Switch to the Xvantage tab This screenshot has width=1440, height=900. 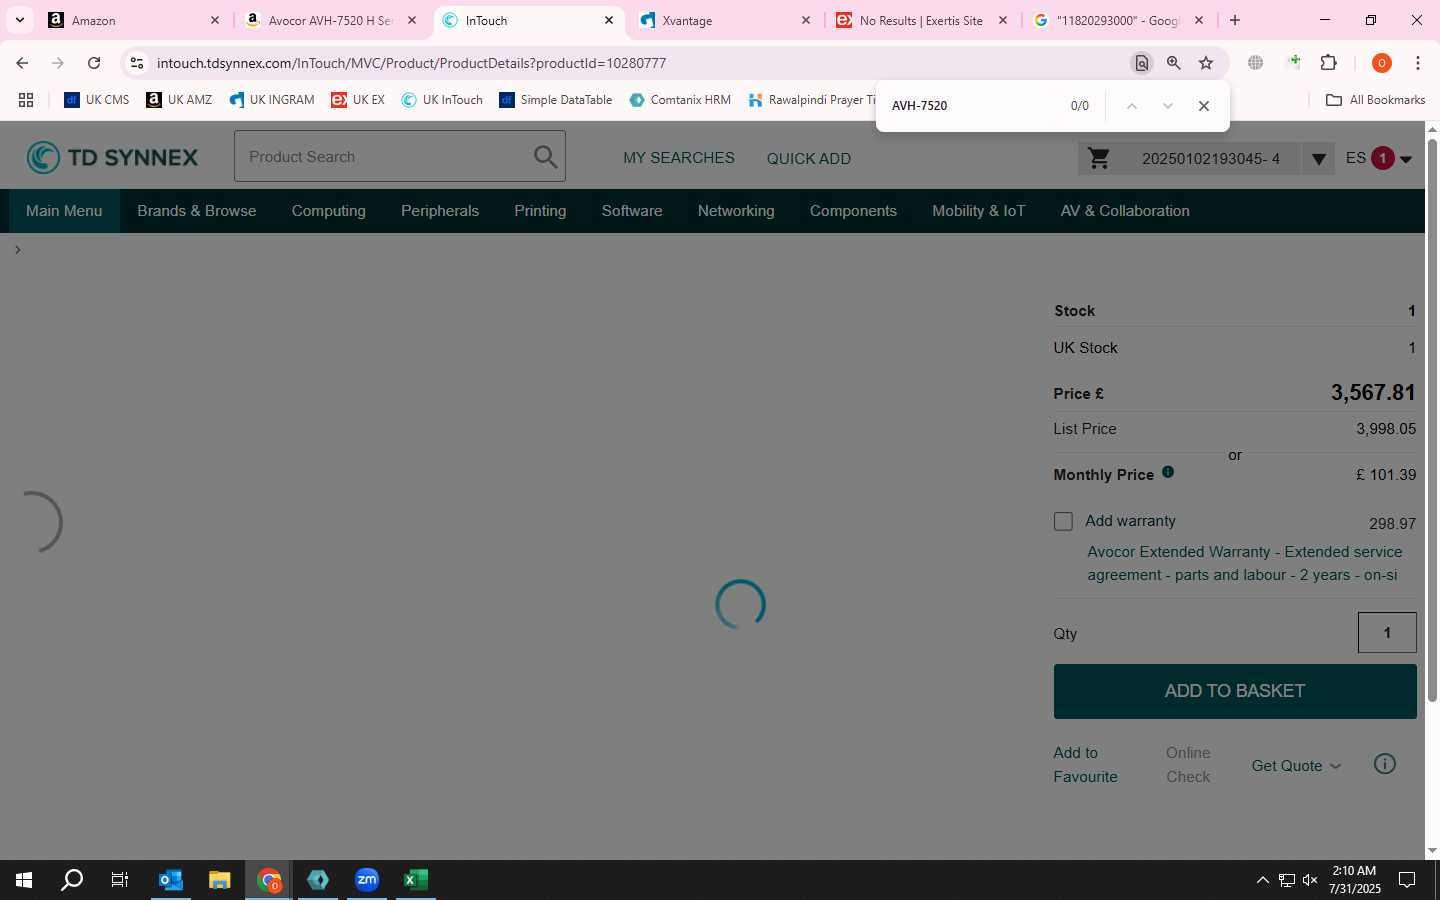726,20
